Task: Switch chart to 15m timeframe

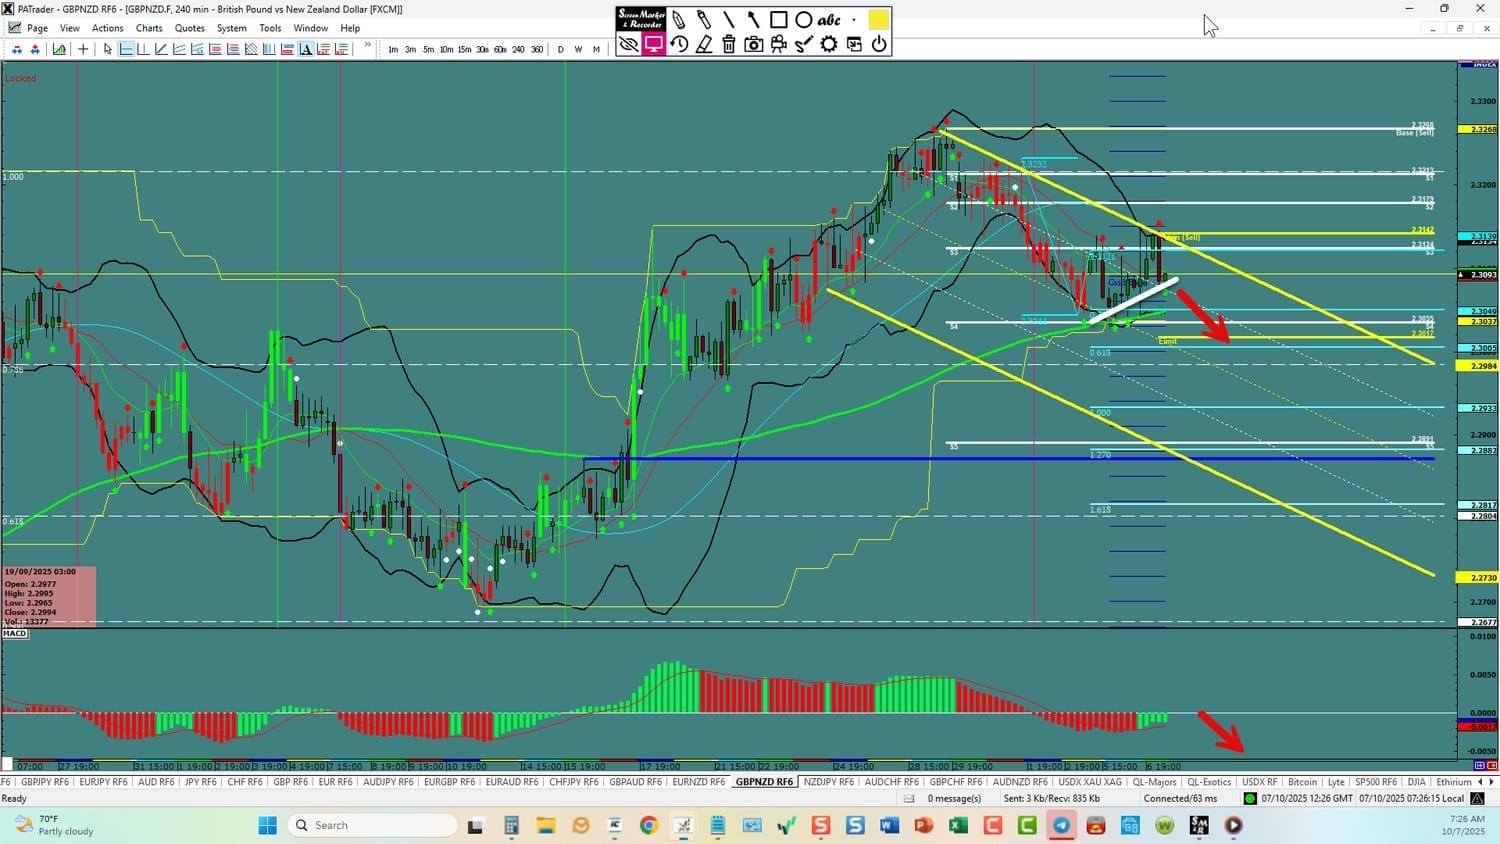Action: click(x=464, y=49)
